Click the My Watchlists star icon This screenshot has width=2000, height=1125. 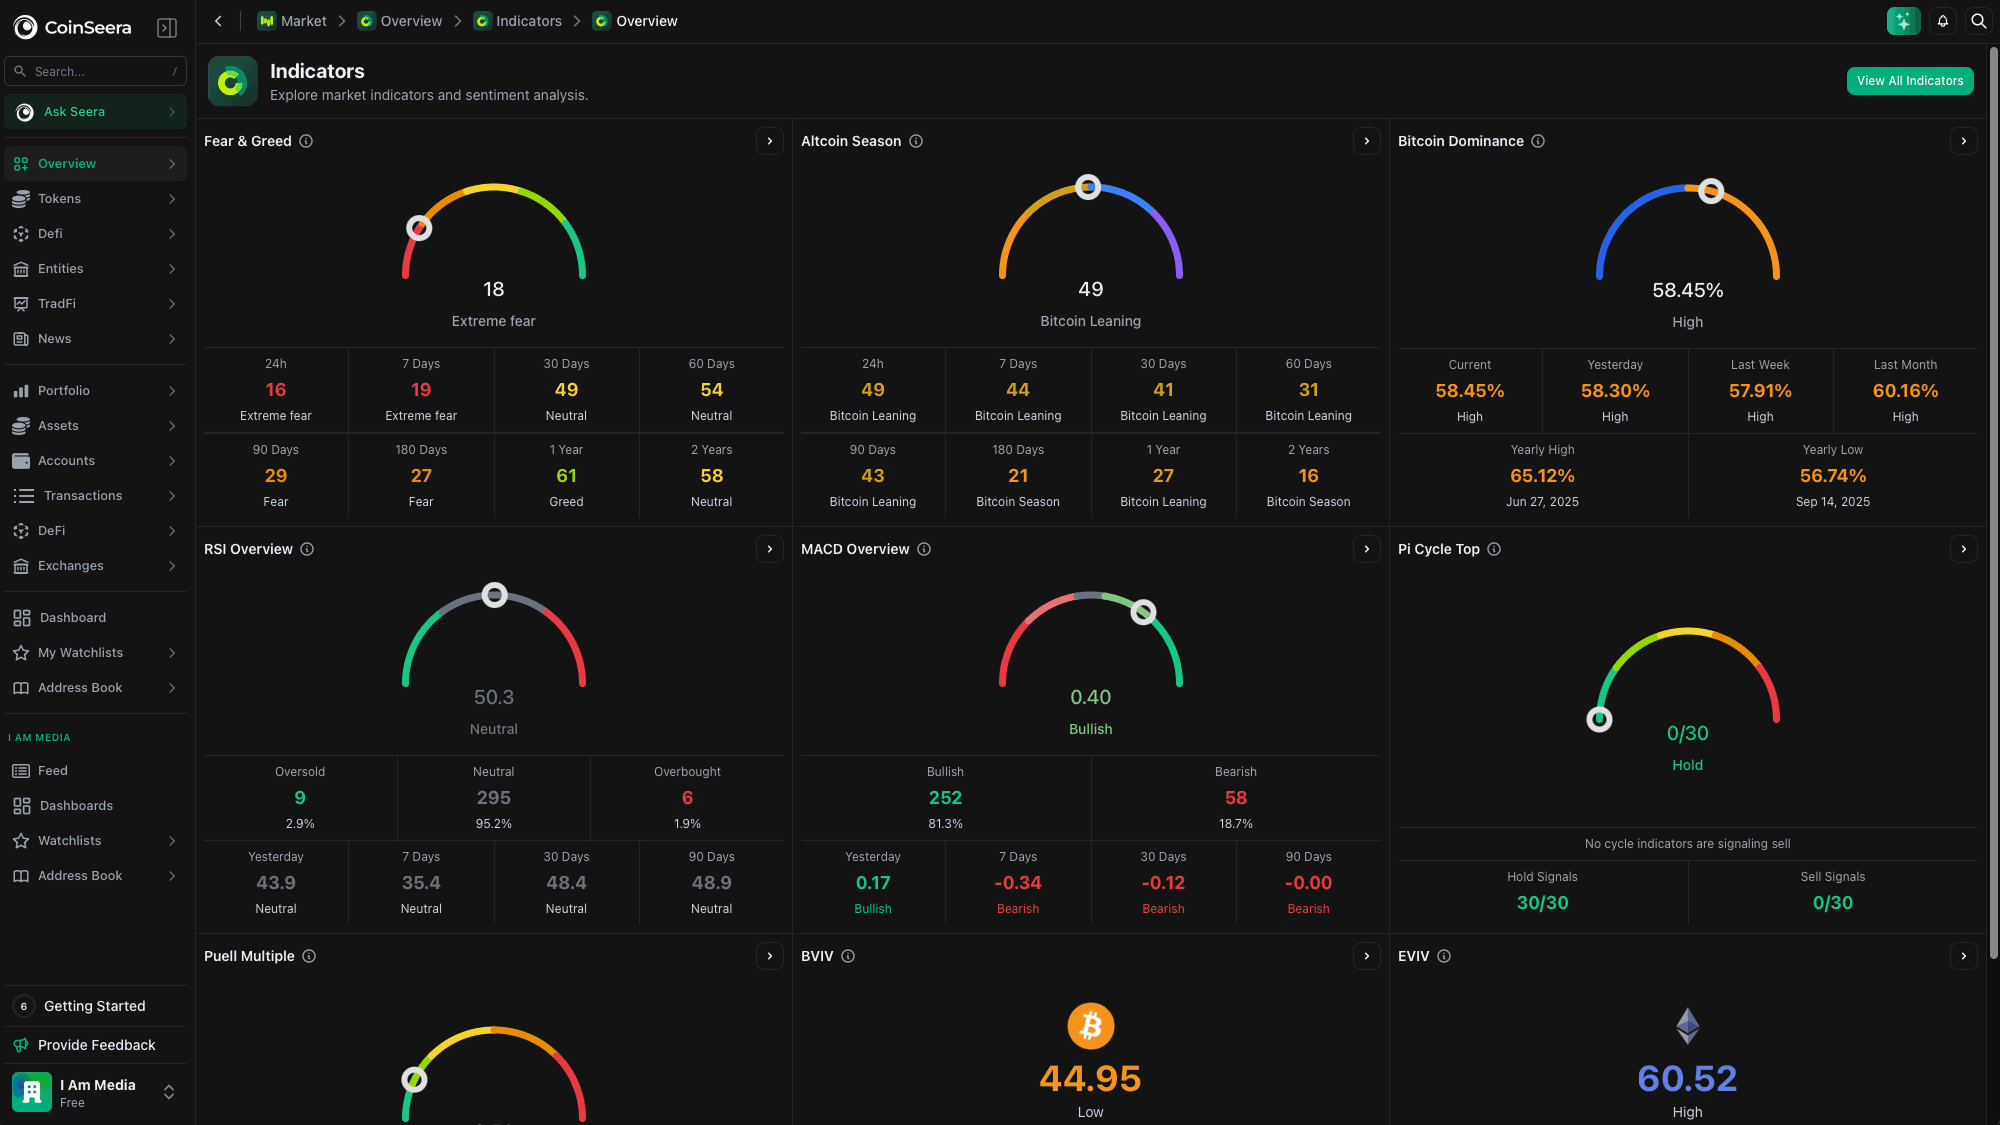point(21,653)
